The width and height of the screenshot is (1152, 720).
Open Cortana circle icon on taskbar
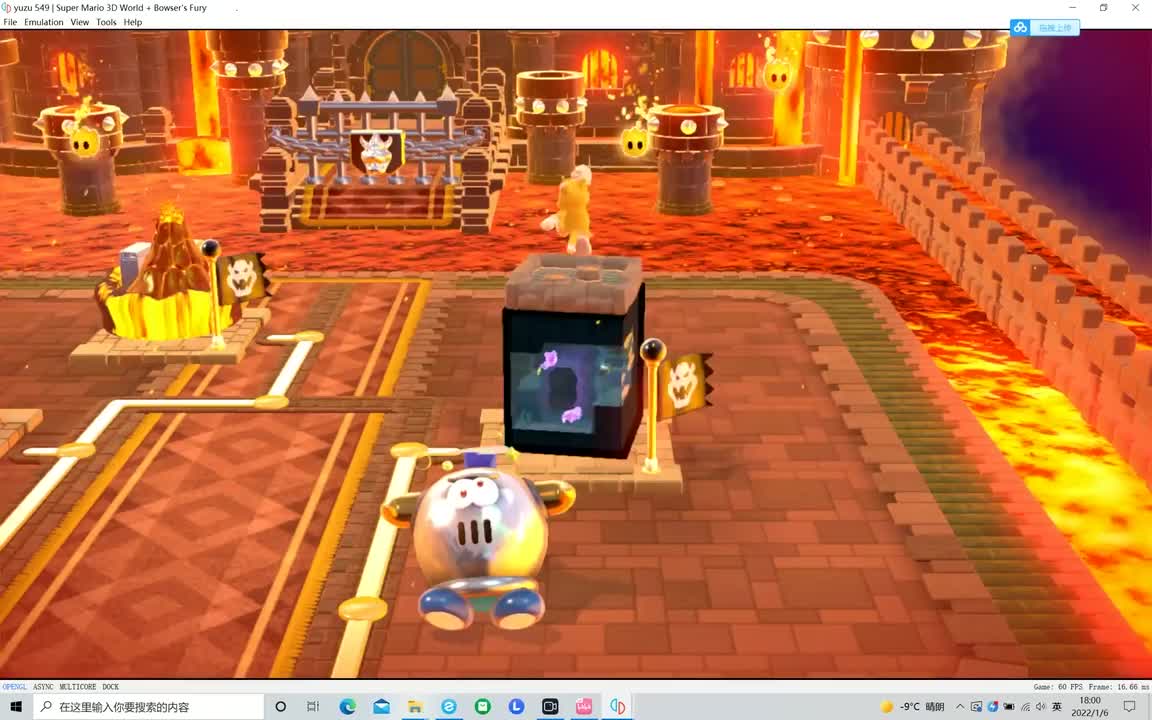click(280, 707)
